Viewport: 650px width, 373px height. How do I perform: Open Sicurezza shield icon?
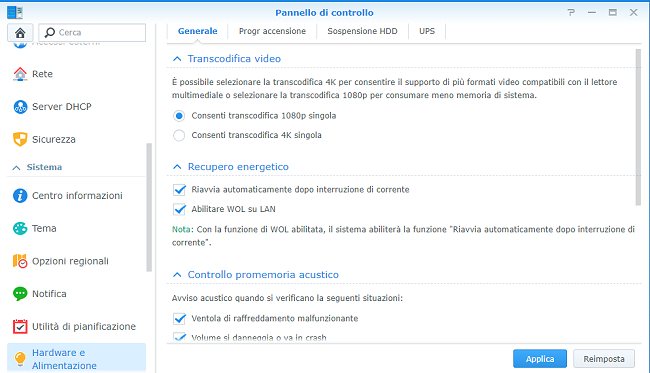tap(20, 140)
